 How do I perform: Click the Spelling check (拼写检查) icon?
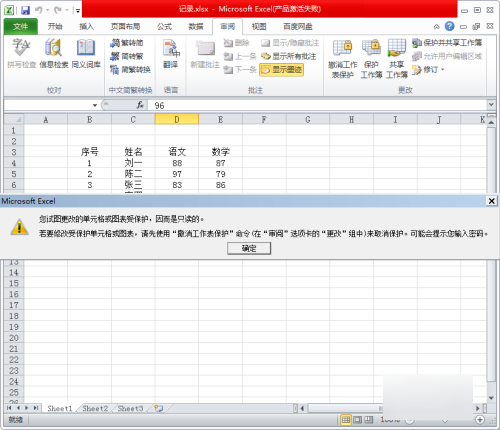coord(21,53)
